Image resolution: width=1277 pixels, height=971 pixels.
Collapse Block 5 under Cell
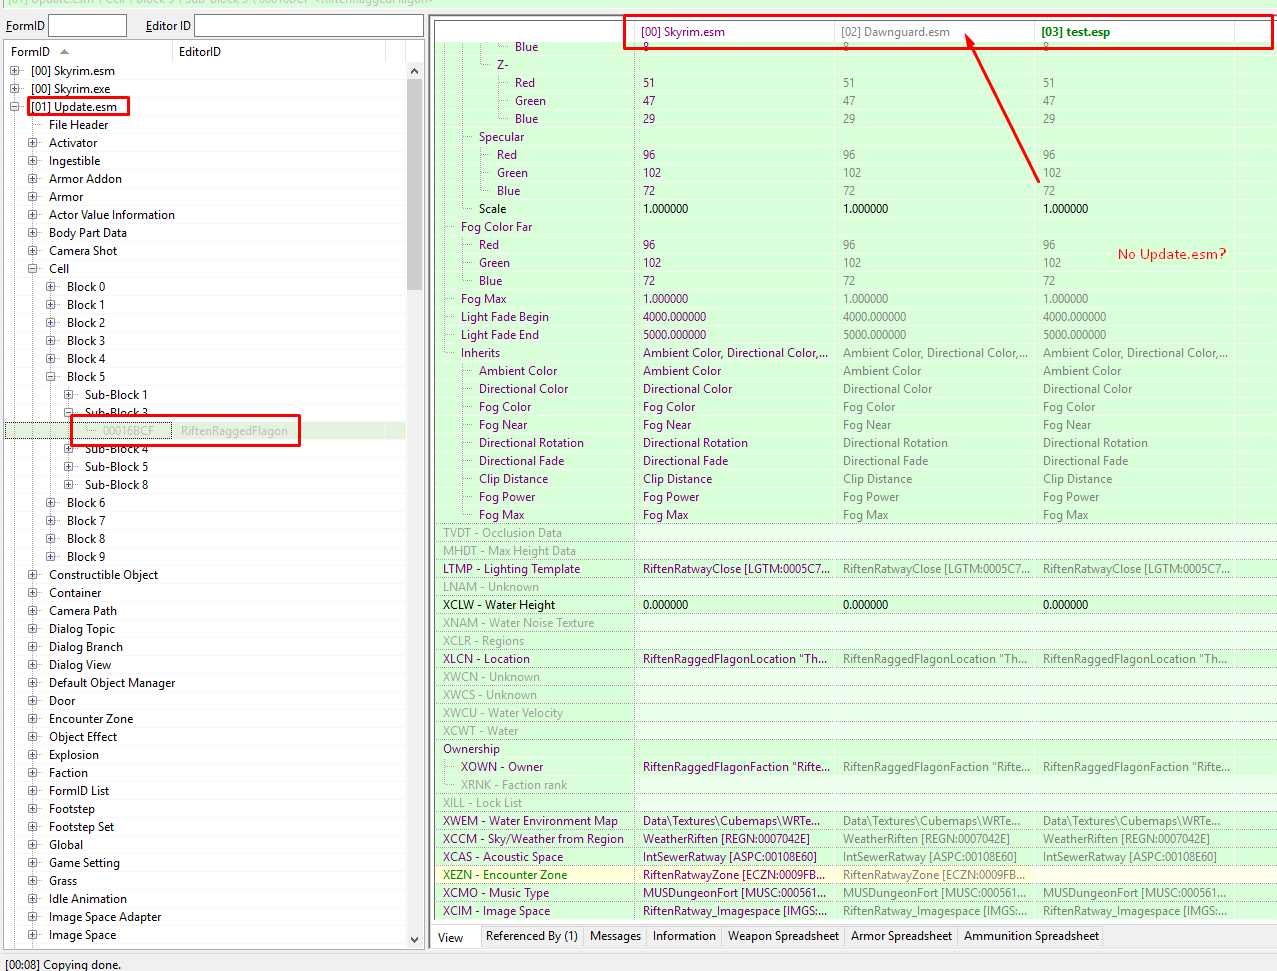pyautogui.click(x=51, y=377)
